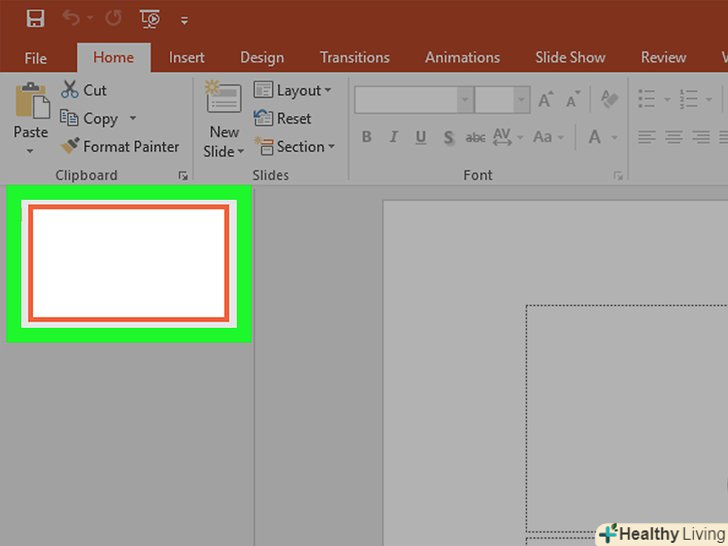Open the Layout dropdown

click(x=291, y=90)
